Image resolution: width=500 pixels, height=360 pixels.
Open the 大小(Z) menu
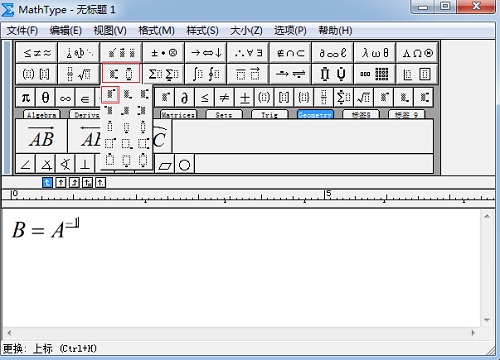[246, 31]
